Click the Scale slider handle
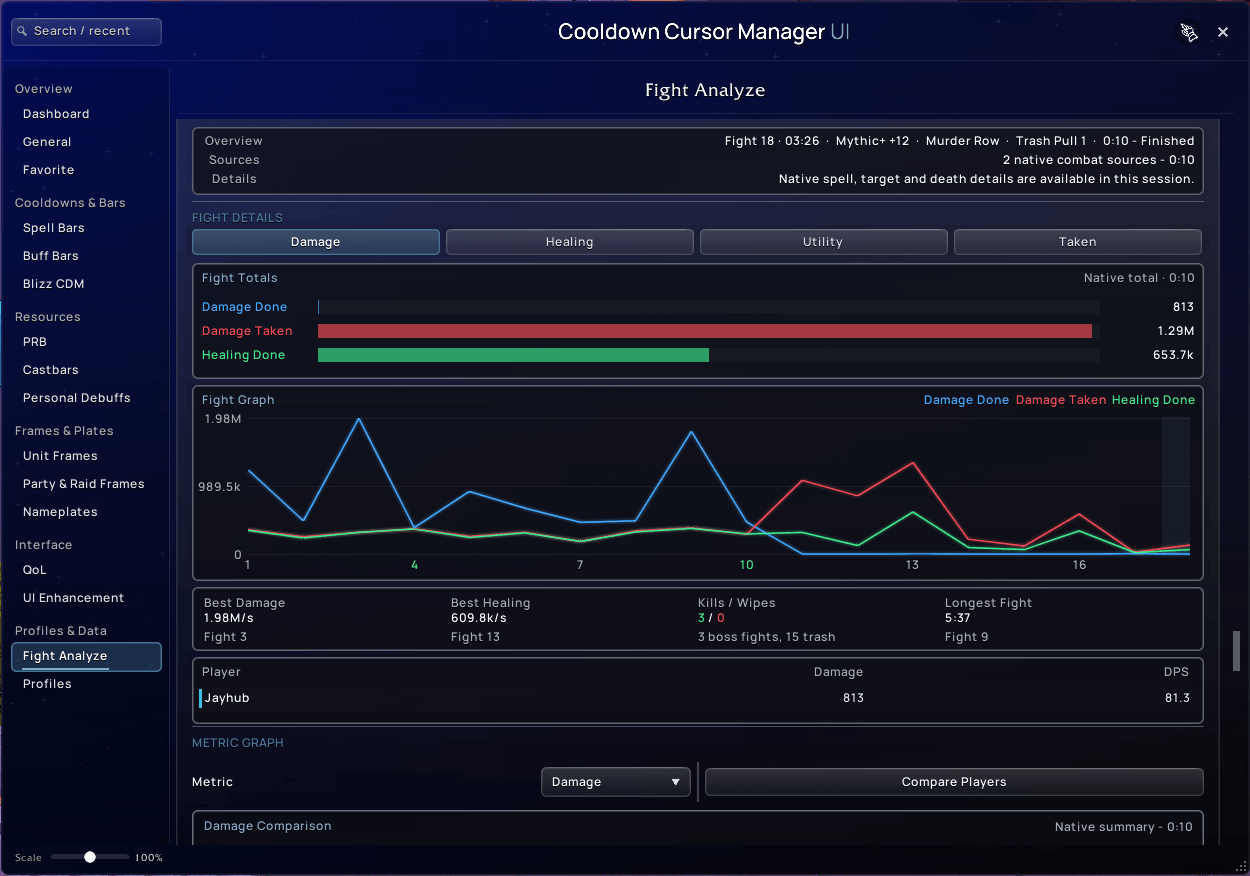 (x=90, y=857)
